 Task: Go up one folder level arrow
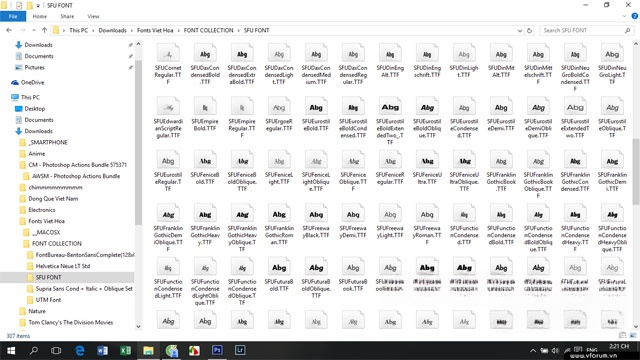coord(44,30)
